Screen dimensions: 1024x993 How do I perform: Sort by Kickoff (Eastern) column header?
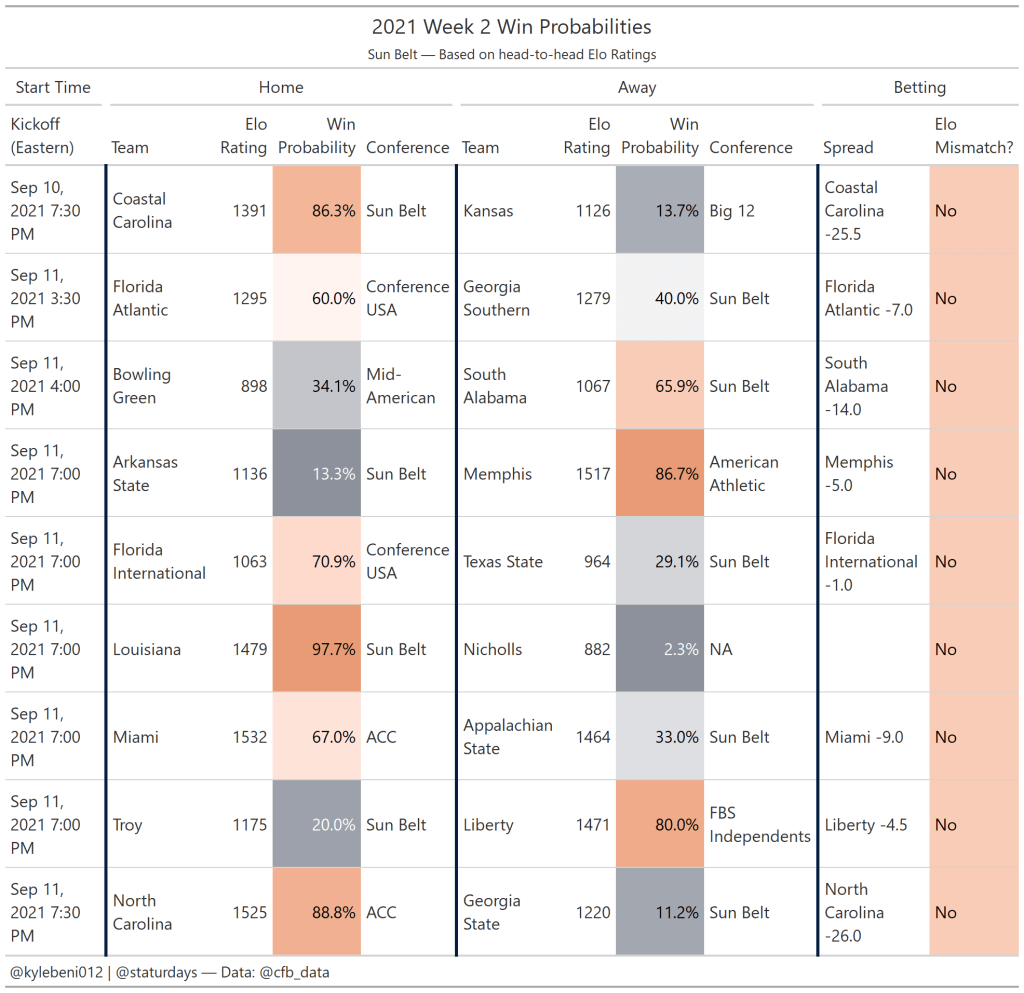click(x=42, y=136)
